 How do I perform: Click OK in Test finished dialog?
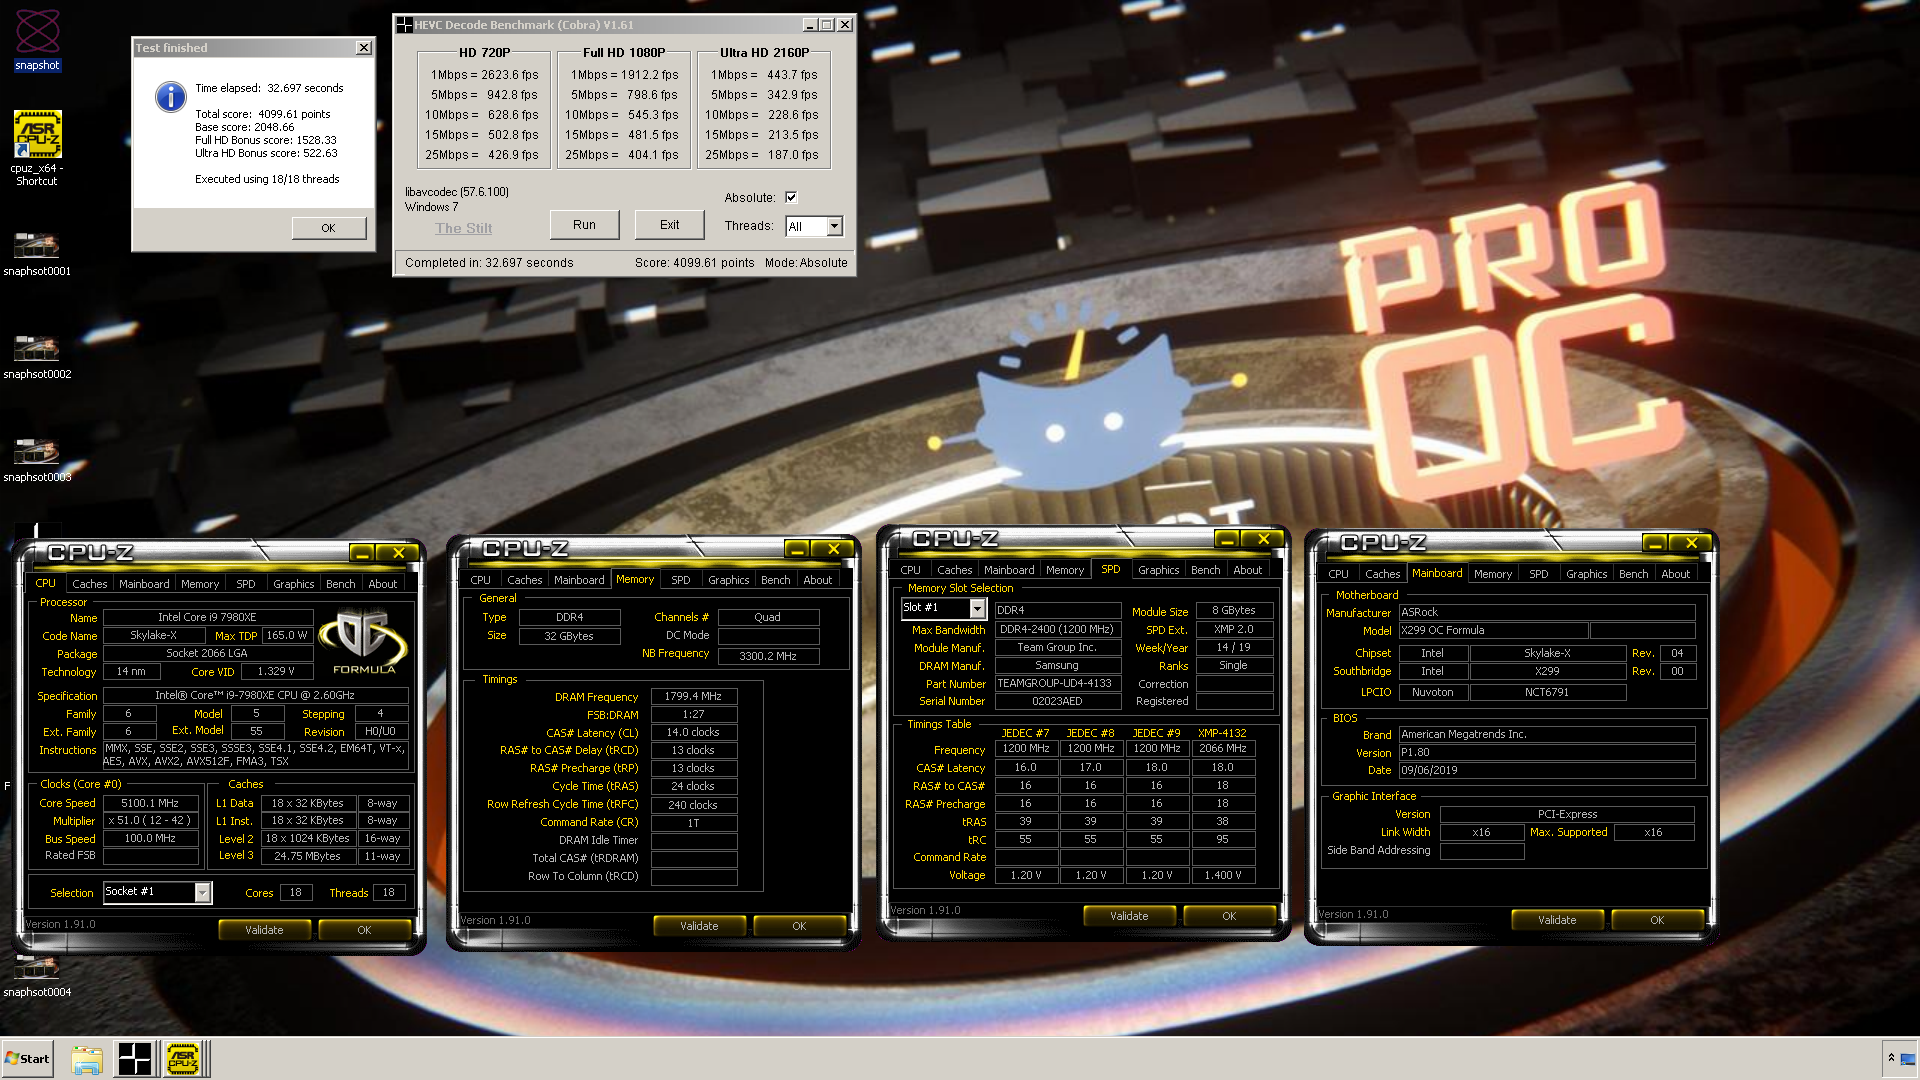(x=328, y=228)
